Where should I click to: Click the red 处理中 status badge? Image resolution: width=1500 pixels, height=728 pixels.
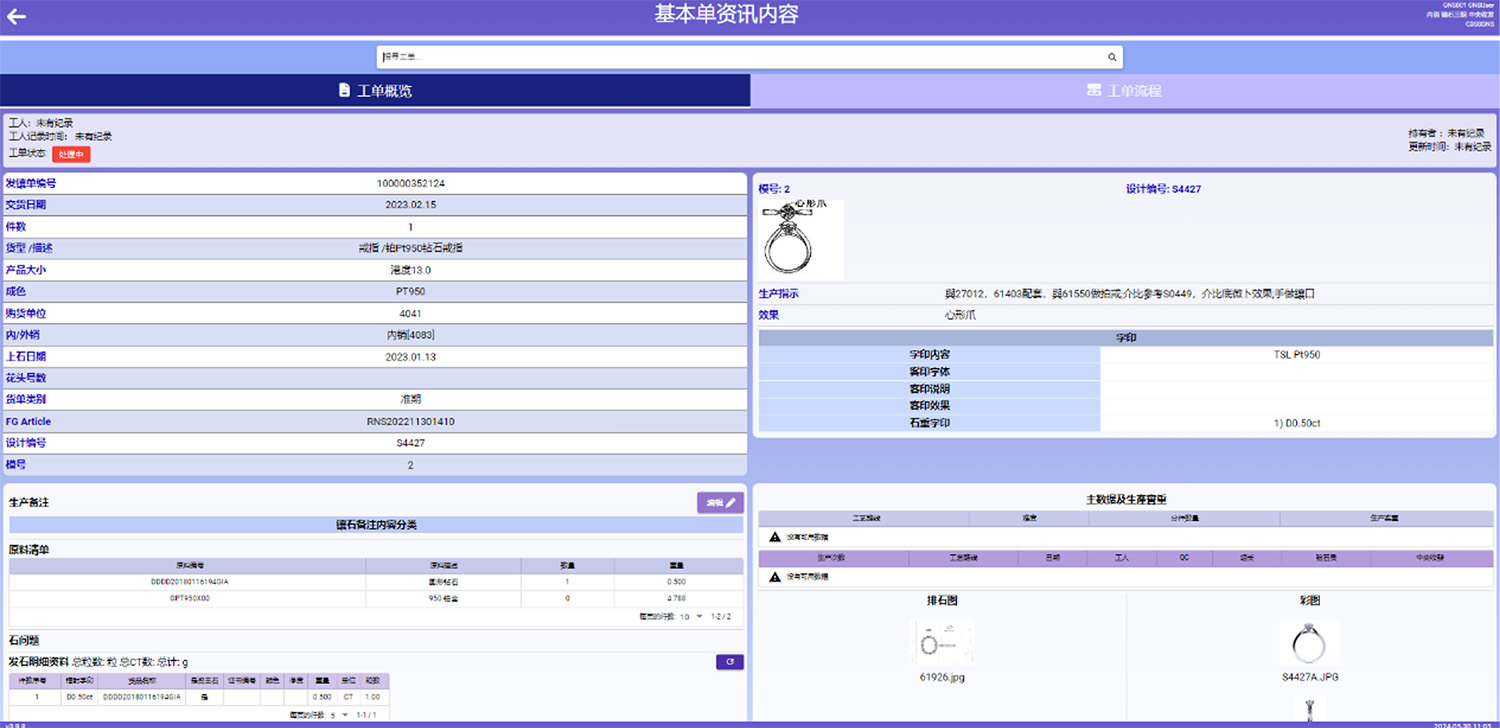(x=71, y=154)
